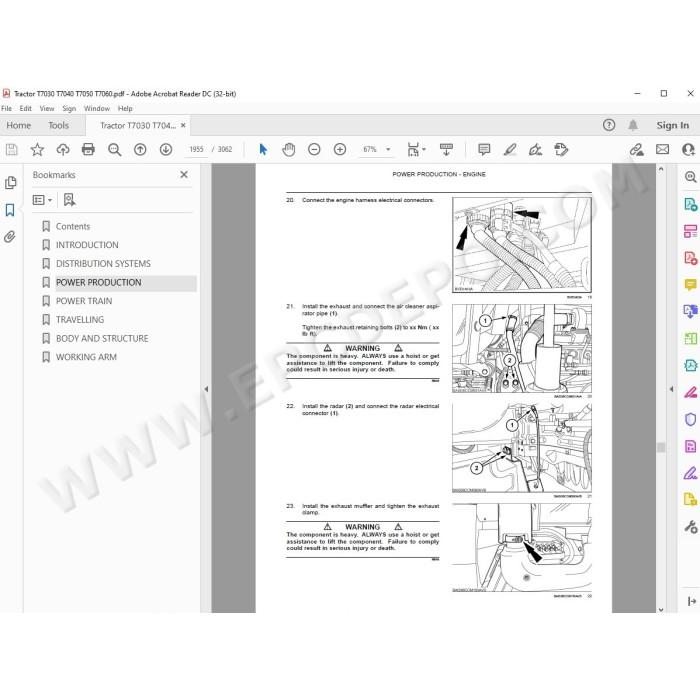Switch to the Home tab
Image resolution: width=700 pixels, height=700 pixels.
[x=19, y=125]
